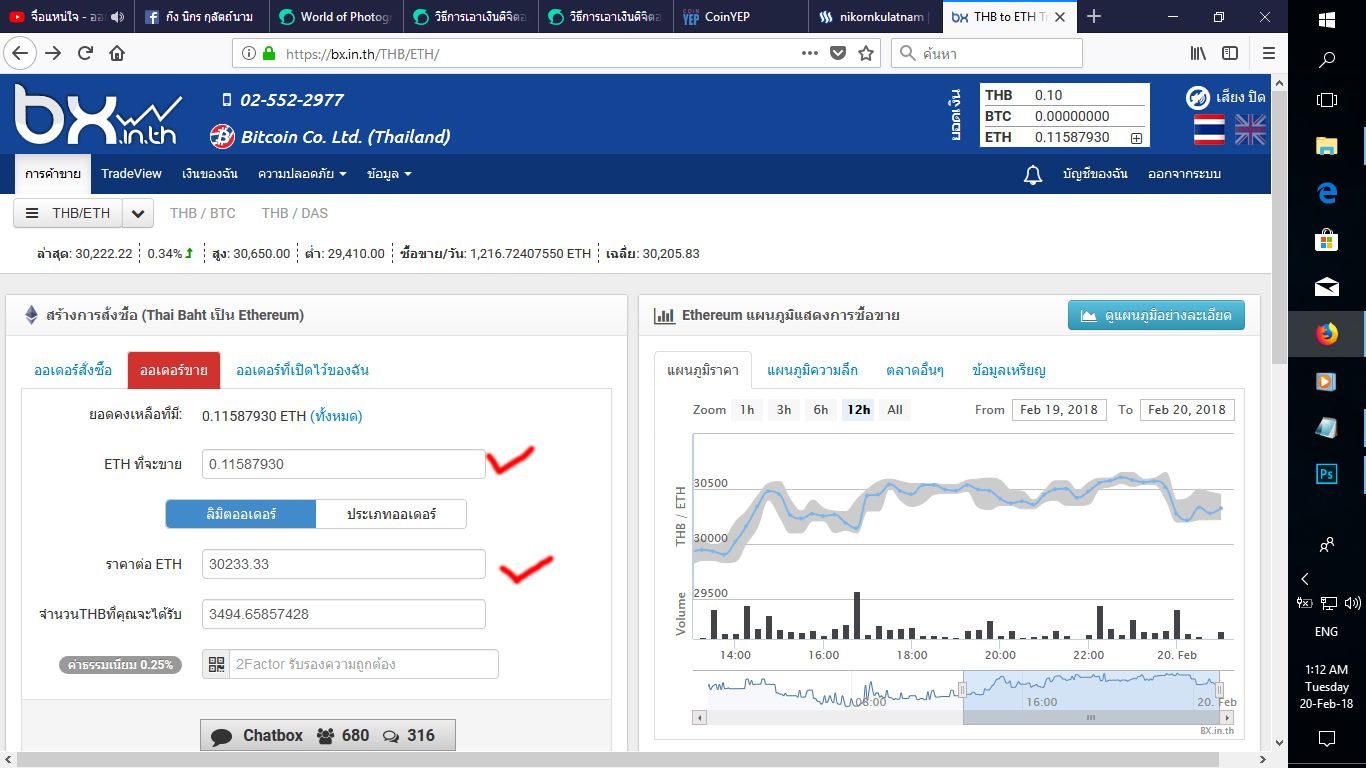Click the Firefox forward arrow
This screenshot has width=1366, height=768.
pyautogui.click(x=53, y=53)
